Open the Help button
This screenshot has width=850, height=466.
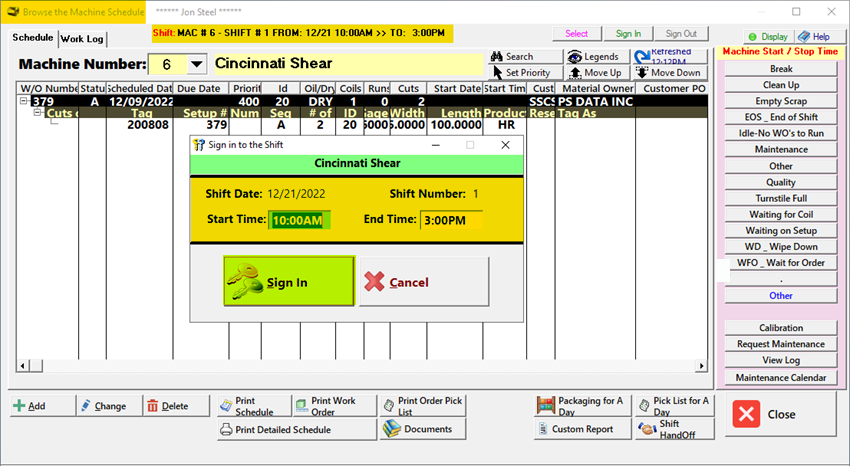(x=820, y=37)
